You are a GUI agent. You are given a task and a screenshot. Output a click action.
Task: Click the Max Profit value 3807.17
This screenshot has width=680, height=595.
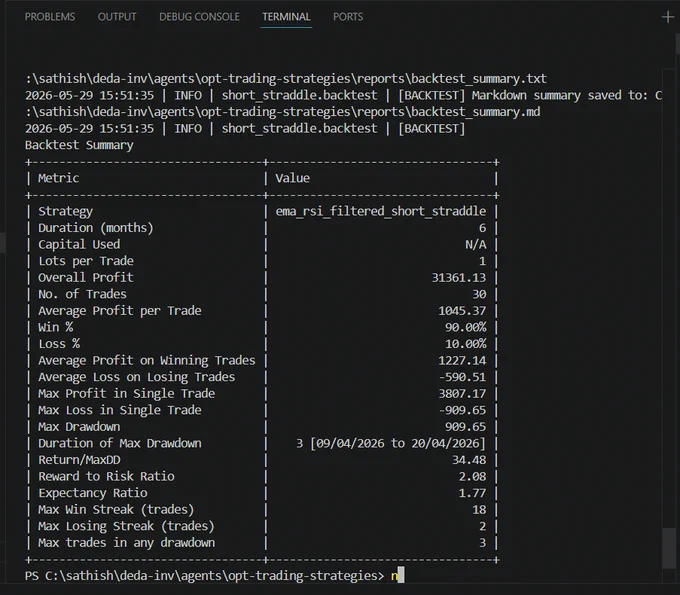(462, 394)
